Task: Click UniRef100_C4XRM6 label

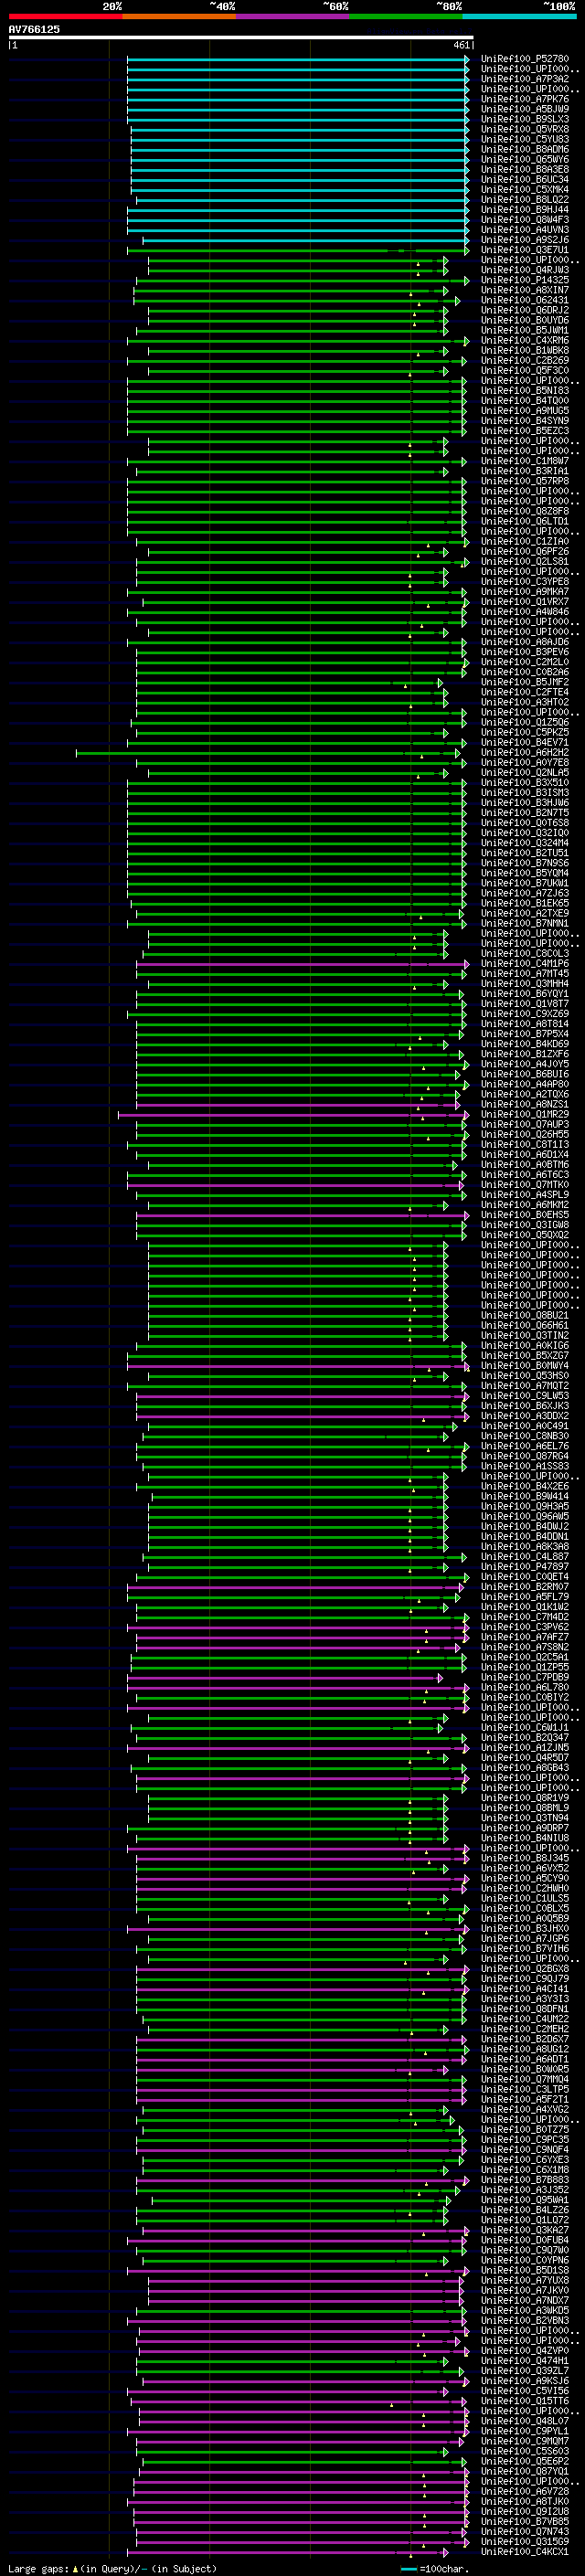Action: coord(525,341)
